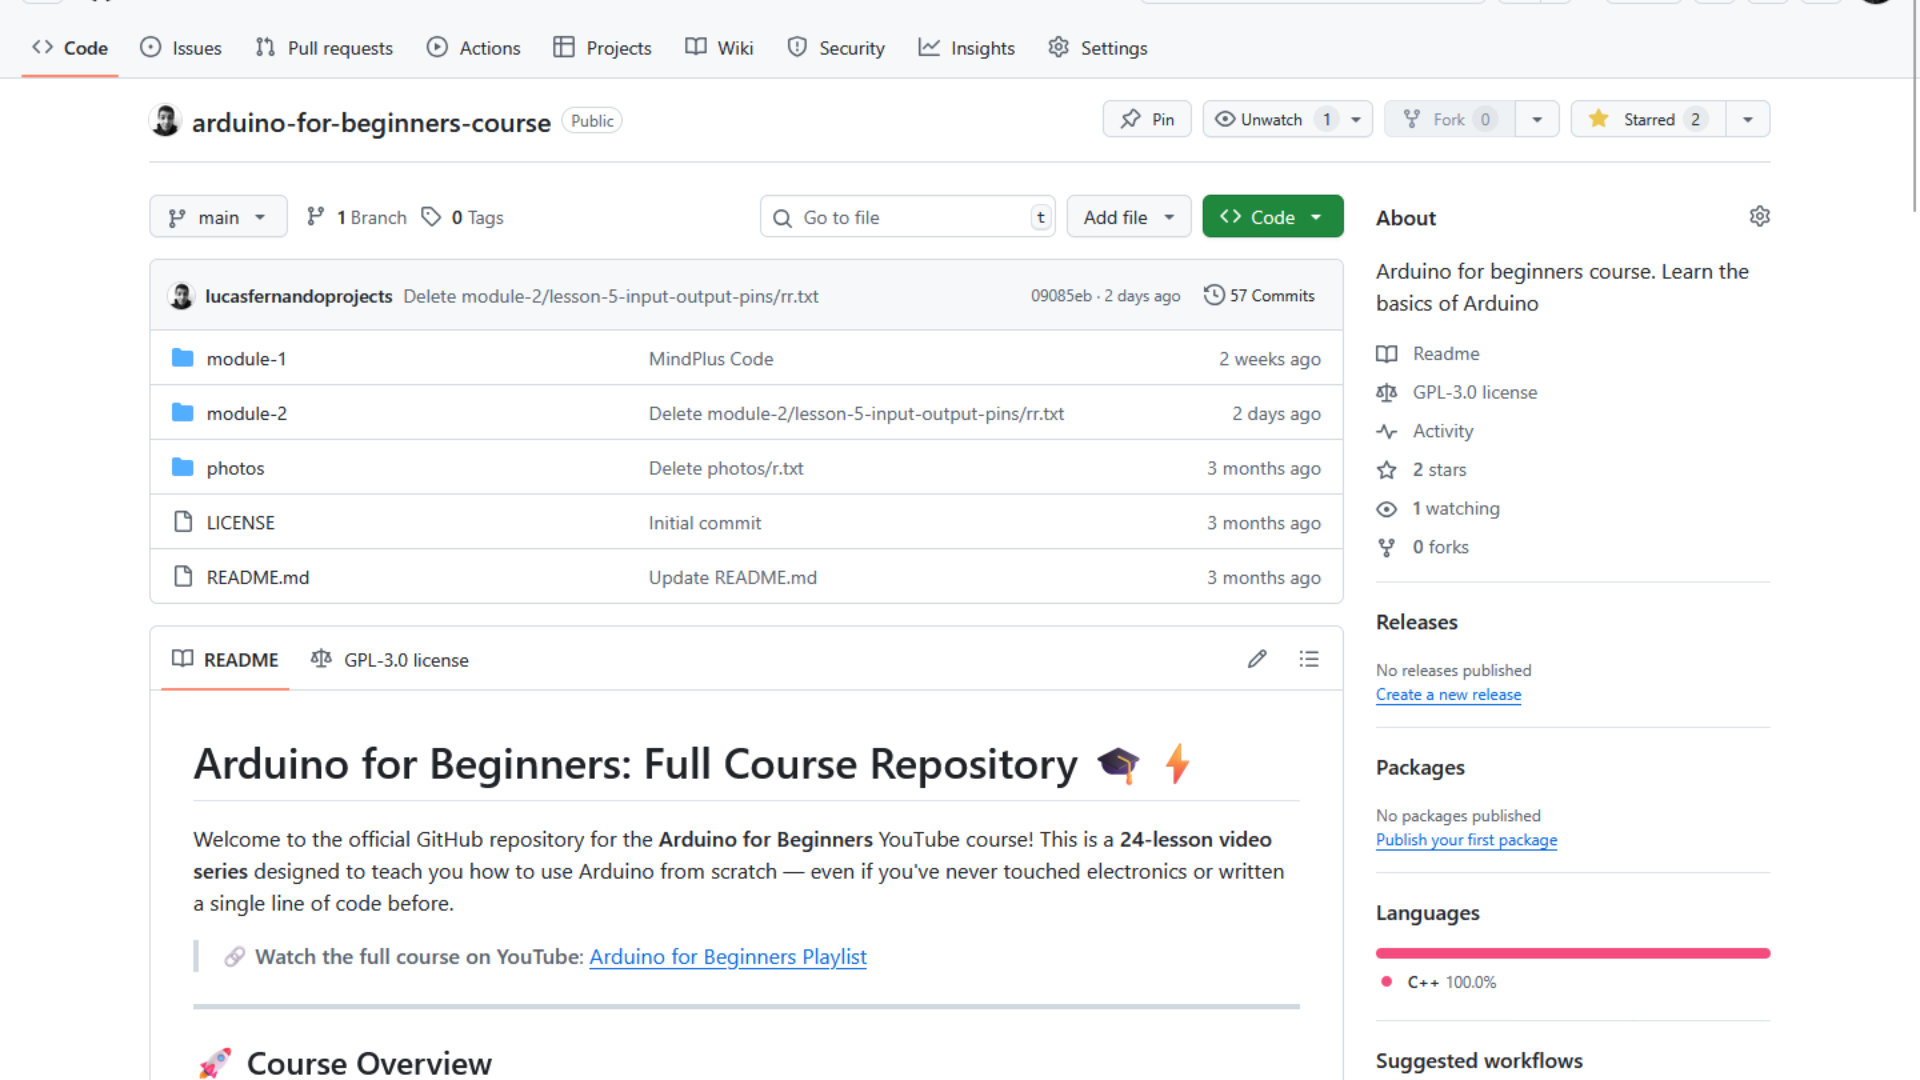
Task: Toggle the Starred button
Action: (1648, 119)
